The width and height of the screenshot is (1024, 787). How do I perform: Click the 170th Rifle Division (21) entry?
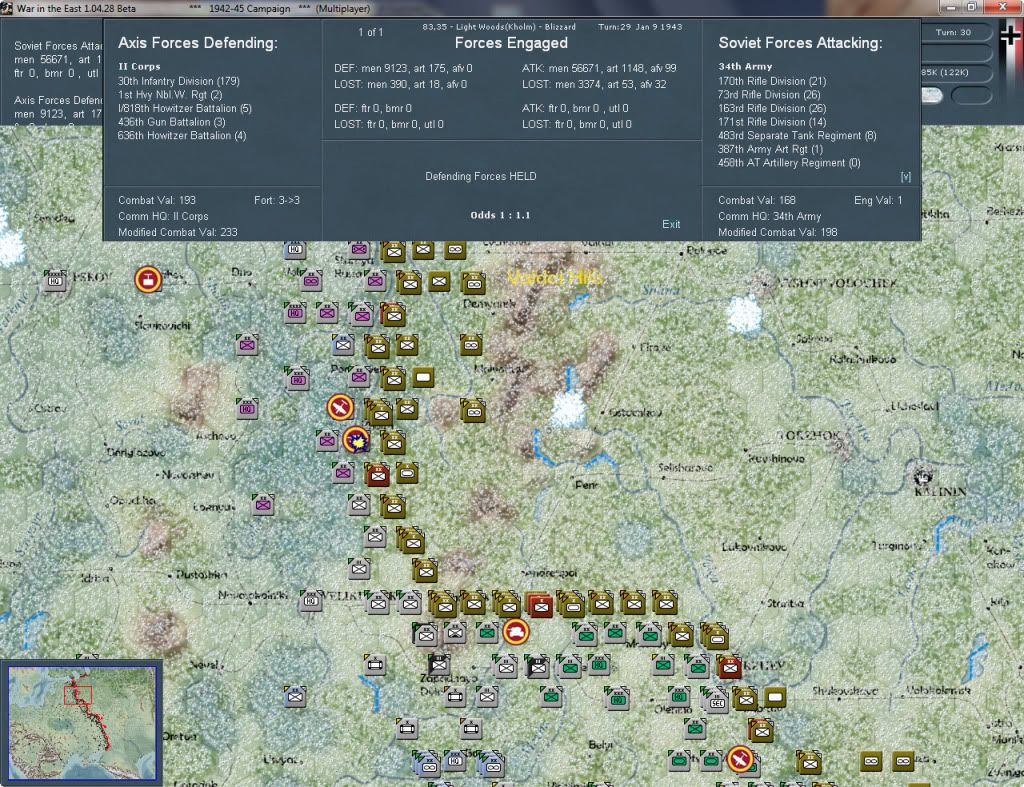(x=772, y=81)
